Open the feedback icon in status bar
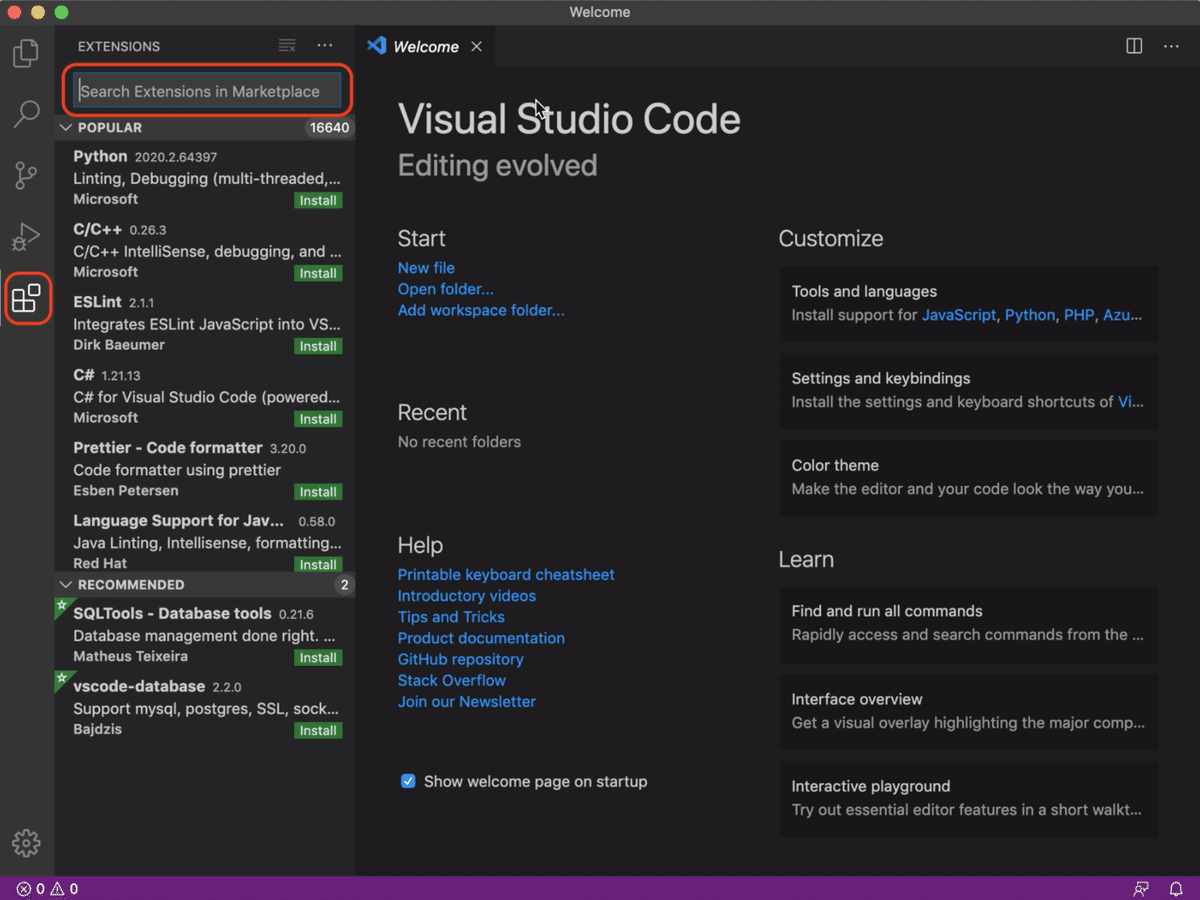The width and height of the screenshot is (1200, 900). 1140,888
